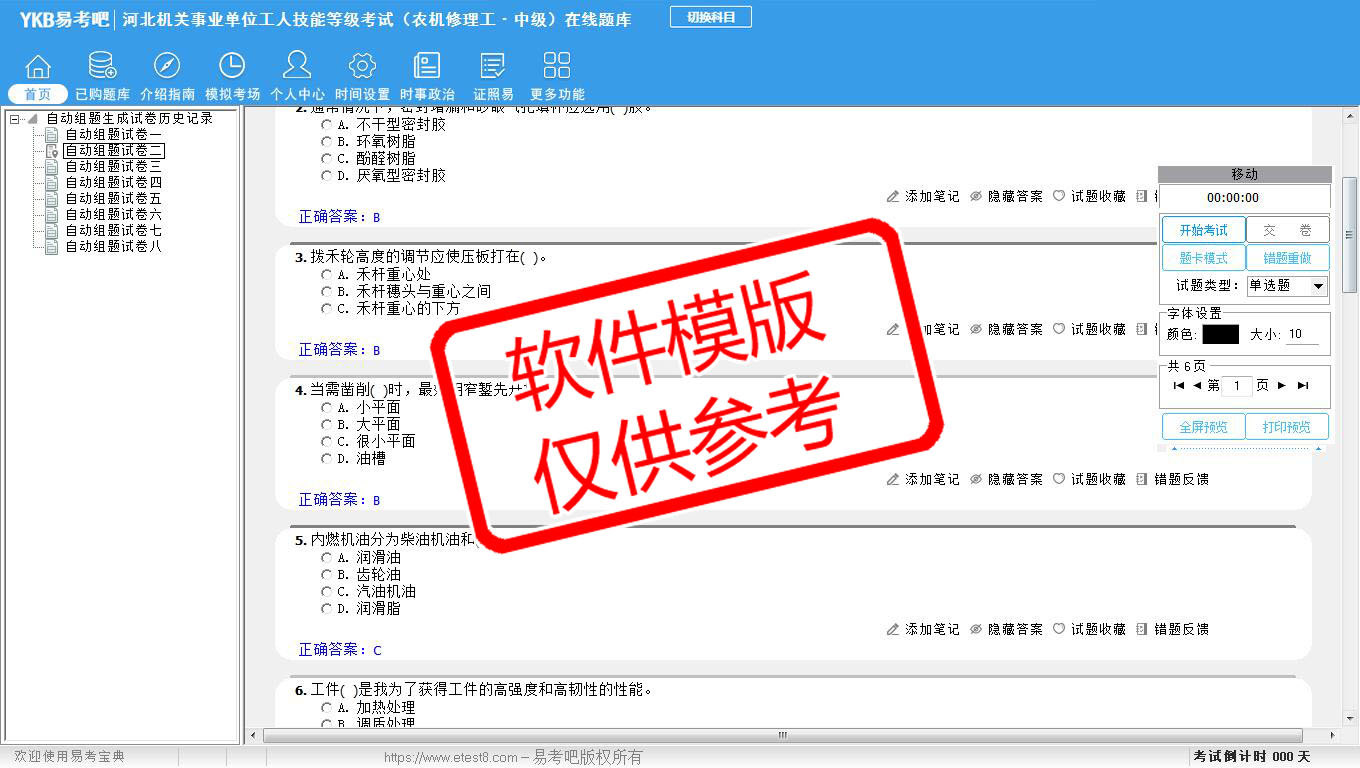Go to first page arrow
Image resolution: width=1360 pixels, height=768 pixels.
coord(1179,385)
